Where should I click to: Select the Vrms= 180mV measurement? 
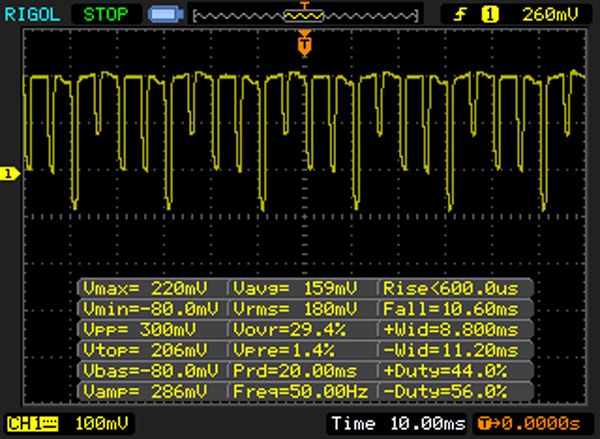click(295, 309)
